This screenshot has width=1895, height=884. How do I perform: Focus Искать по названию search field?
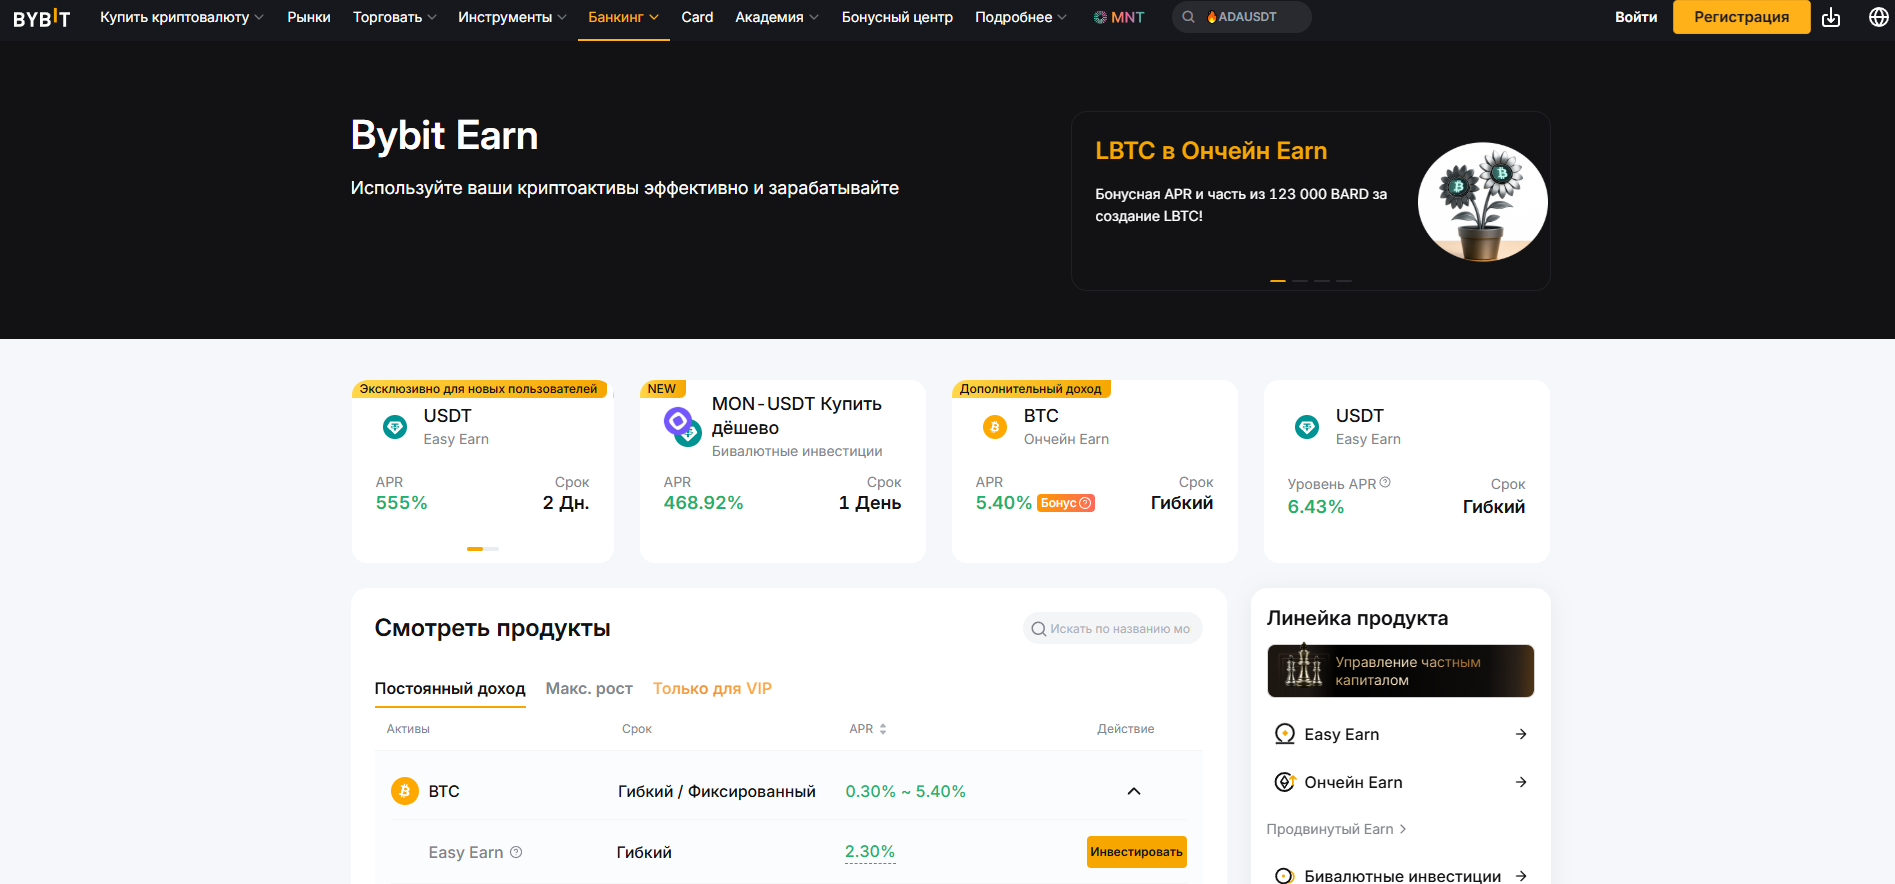point(1113,629)
